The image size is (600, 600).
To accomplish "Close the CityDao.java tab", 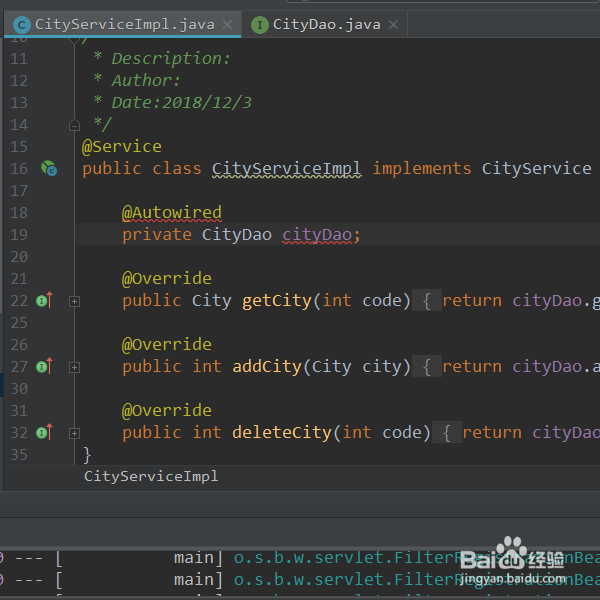I will click(x=393, y=25).
